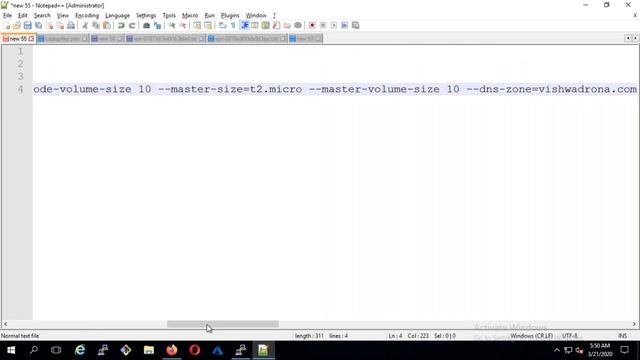
Task: Click the horizontal scrollbar right arrow
Action: 634,324
